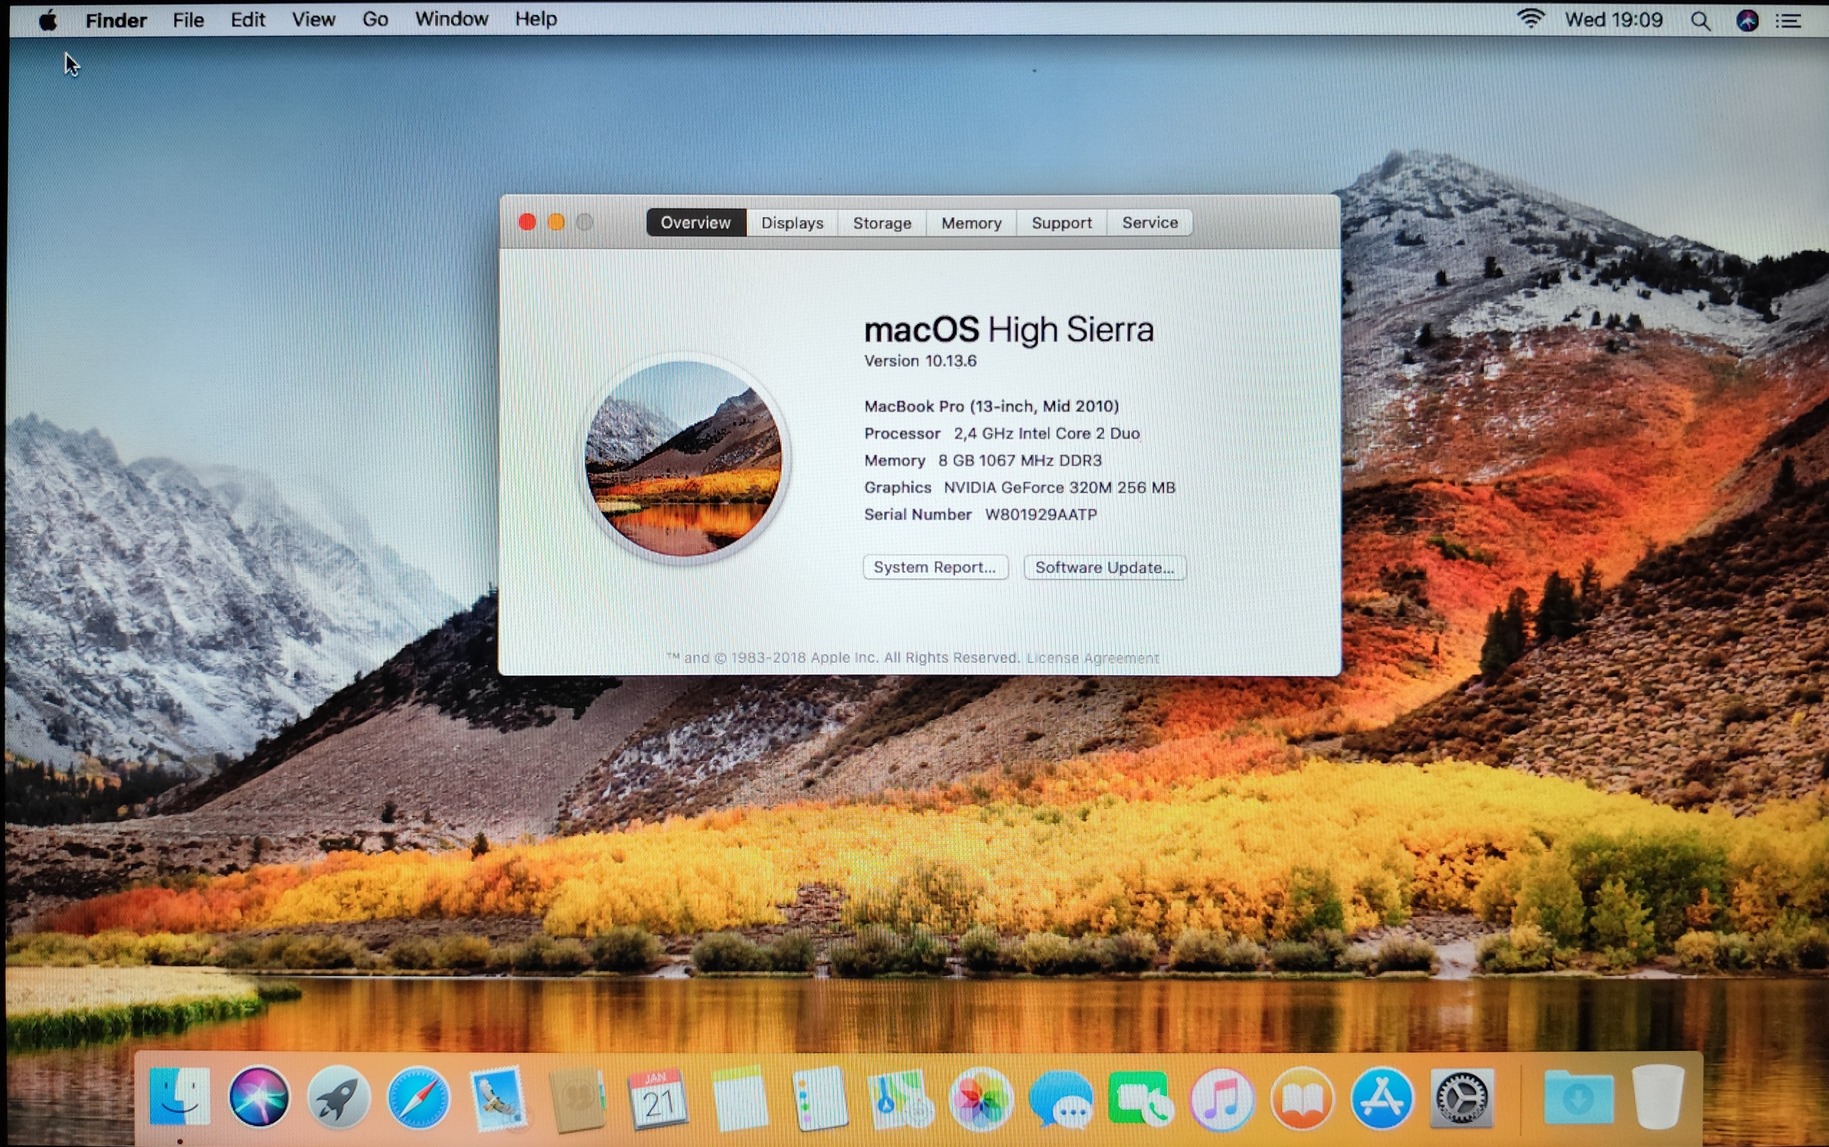The image size is (1829, 1147).
Task: Open the License Agreement link
Action: (1093, 658)
